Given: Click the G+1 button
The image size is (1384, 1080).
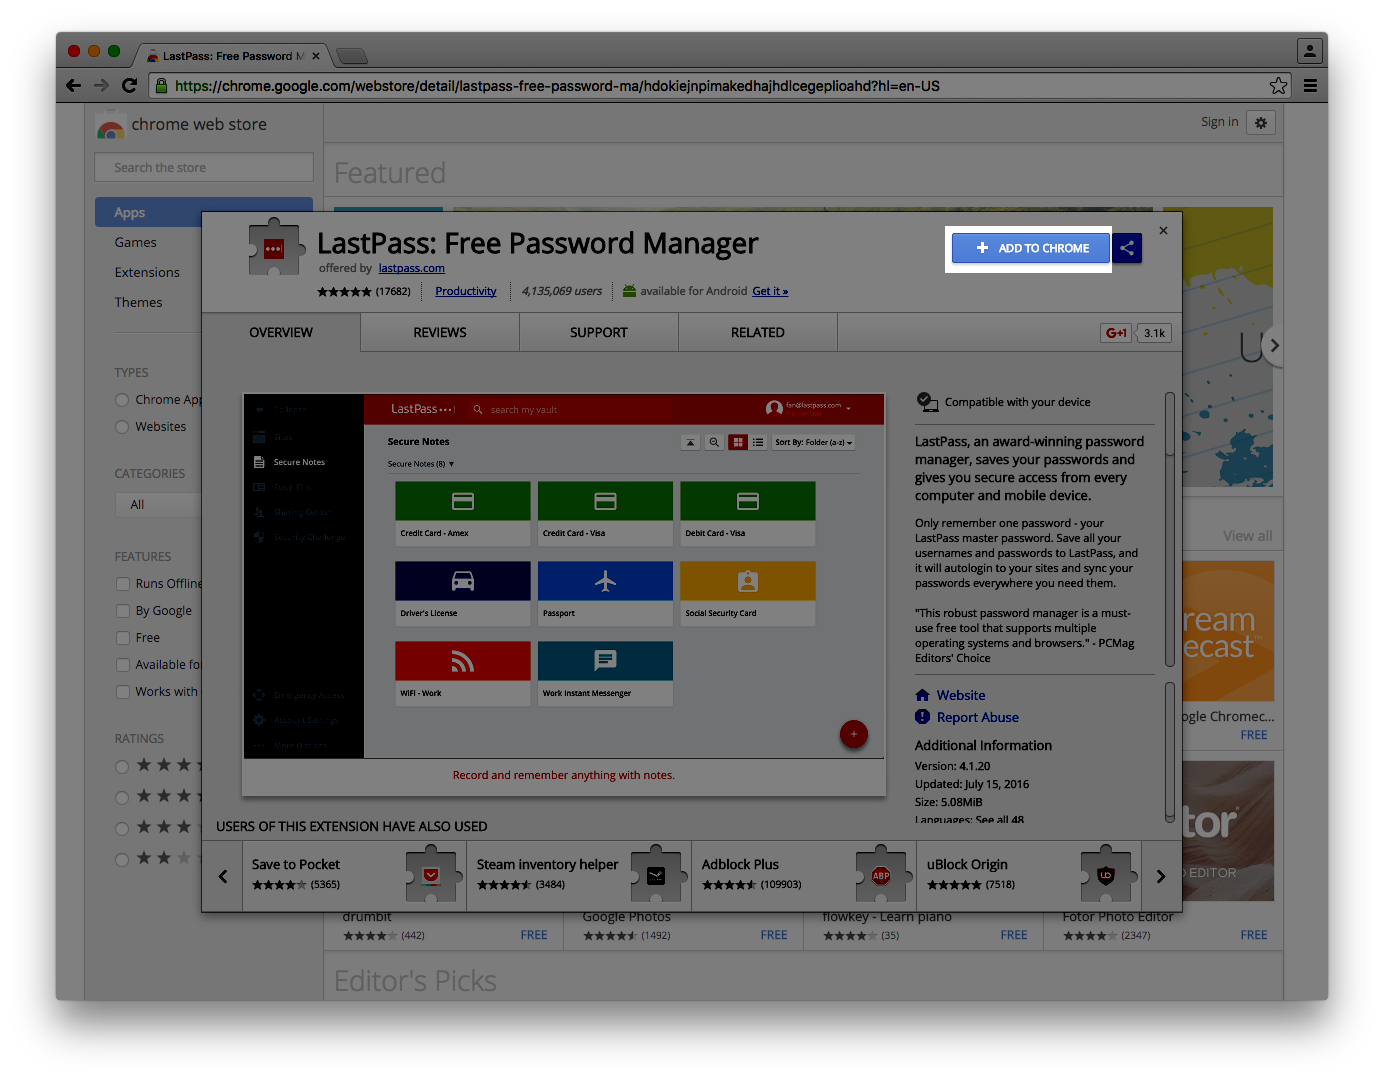Looking at the screenshot, I should tap(1116, 333).
